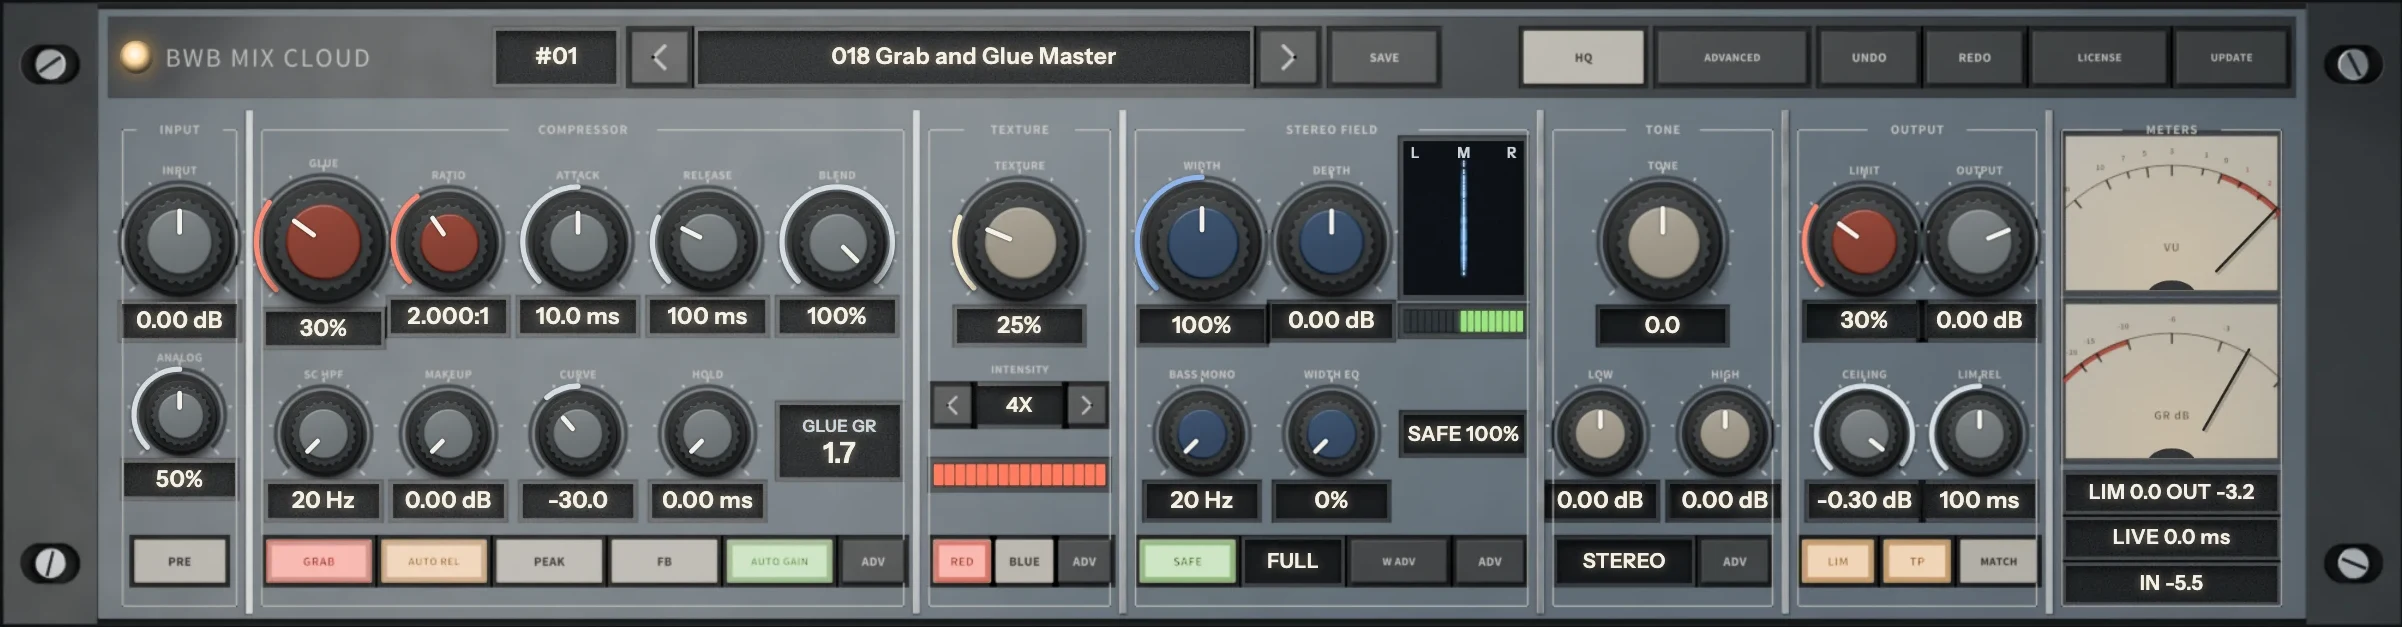Click the power lamp next to BWB MIX CLOUD

point(135,56)
